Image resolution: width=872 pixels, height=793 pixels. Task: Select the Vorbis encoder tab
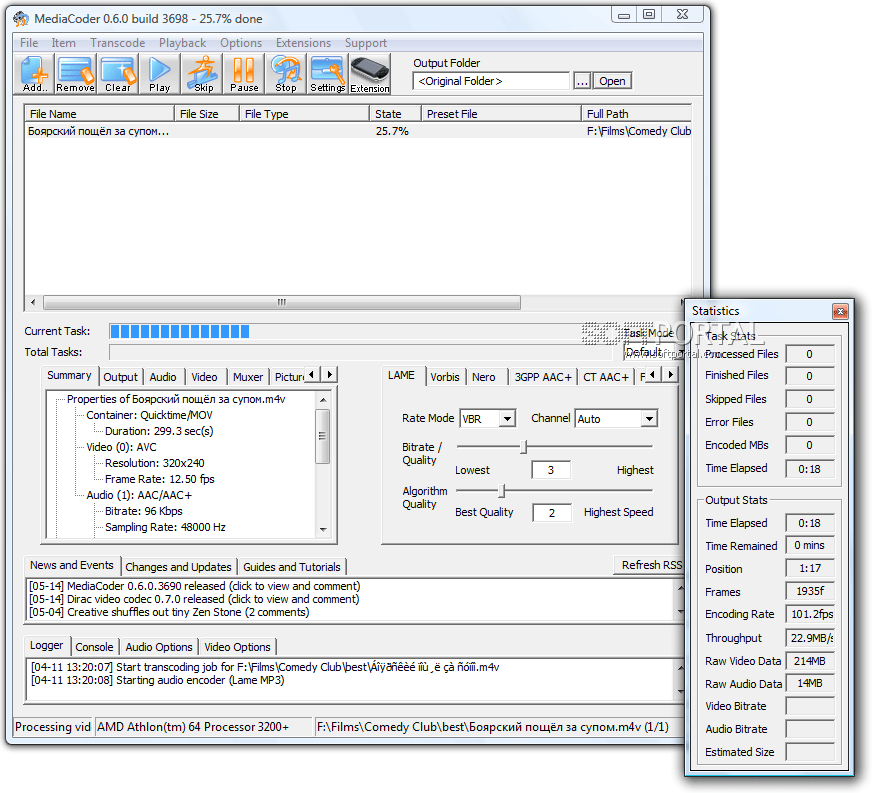pyautogui.click(x=445, y=377)
